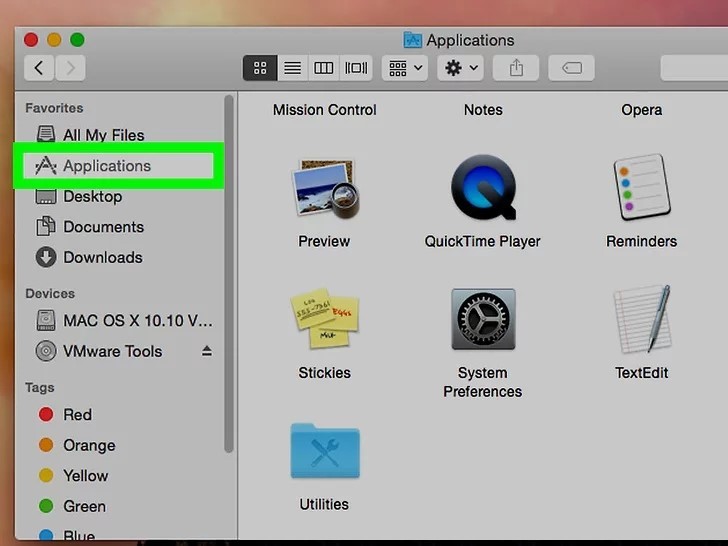This screenshot has width=728, height=546.
Task: Switch to column view
Action: pyautogui.click(x=324, y=68)
